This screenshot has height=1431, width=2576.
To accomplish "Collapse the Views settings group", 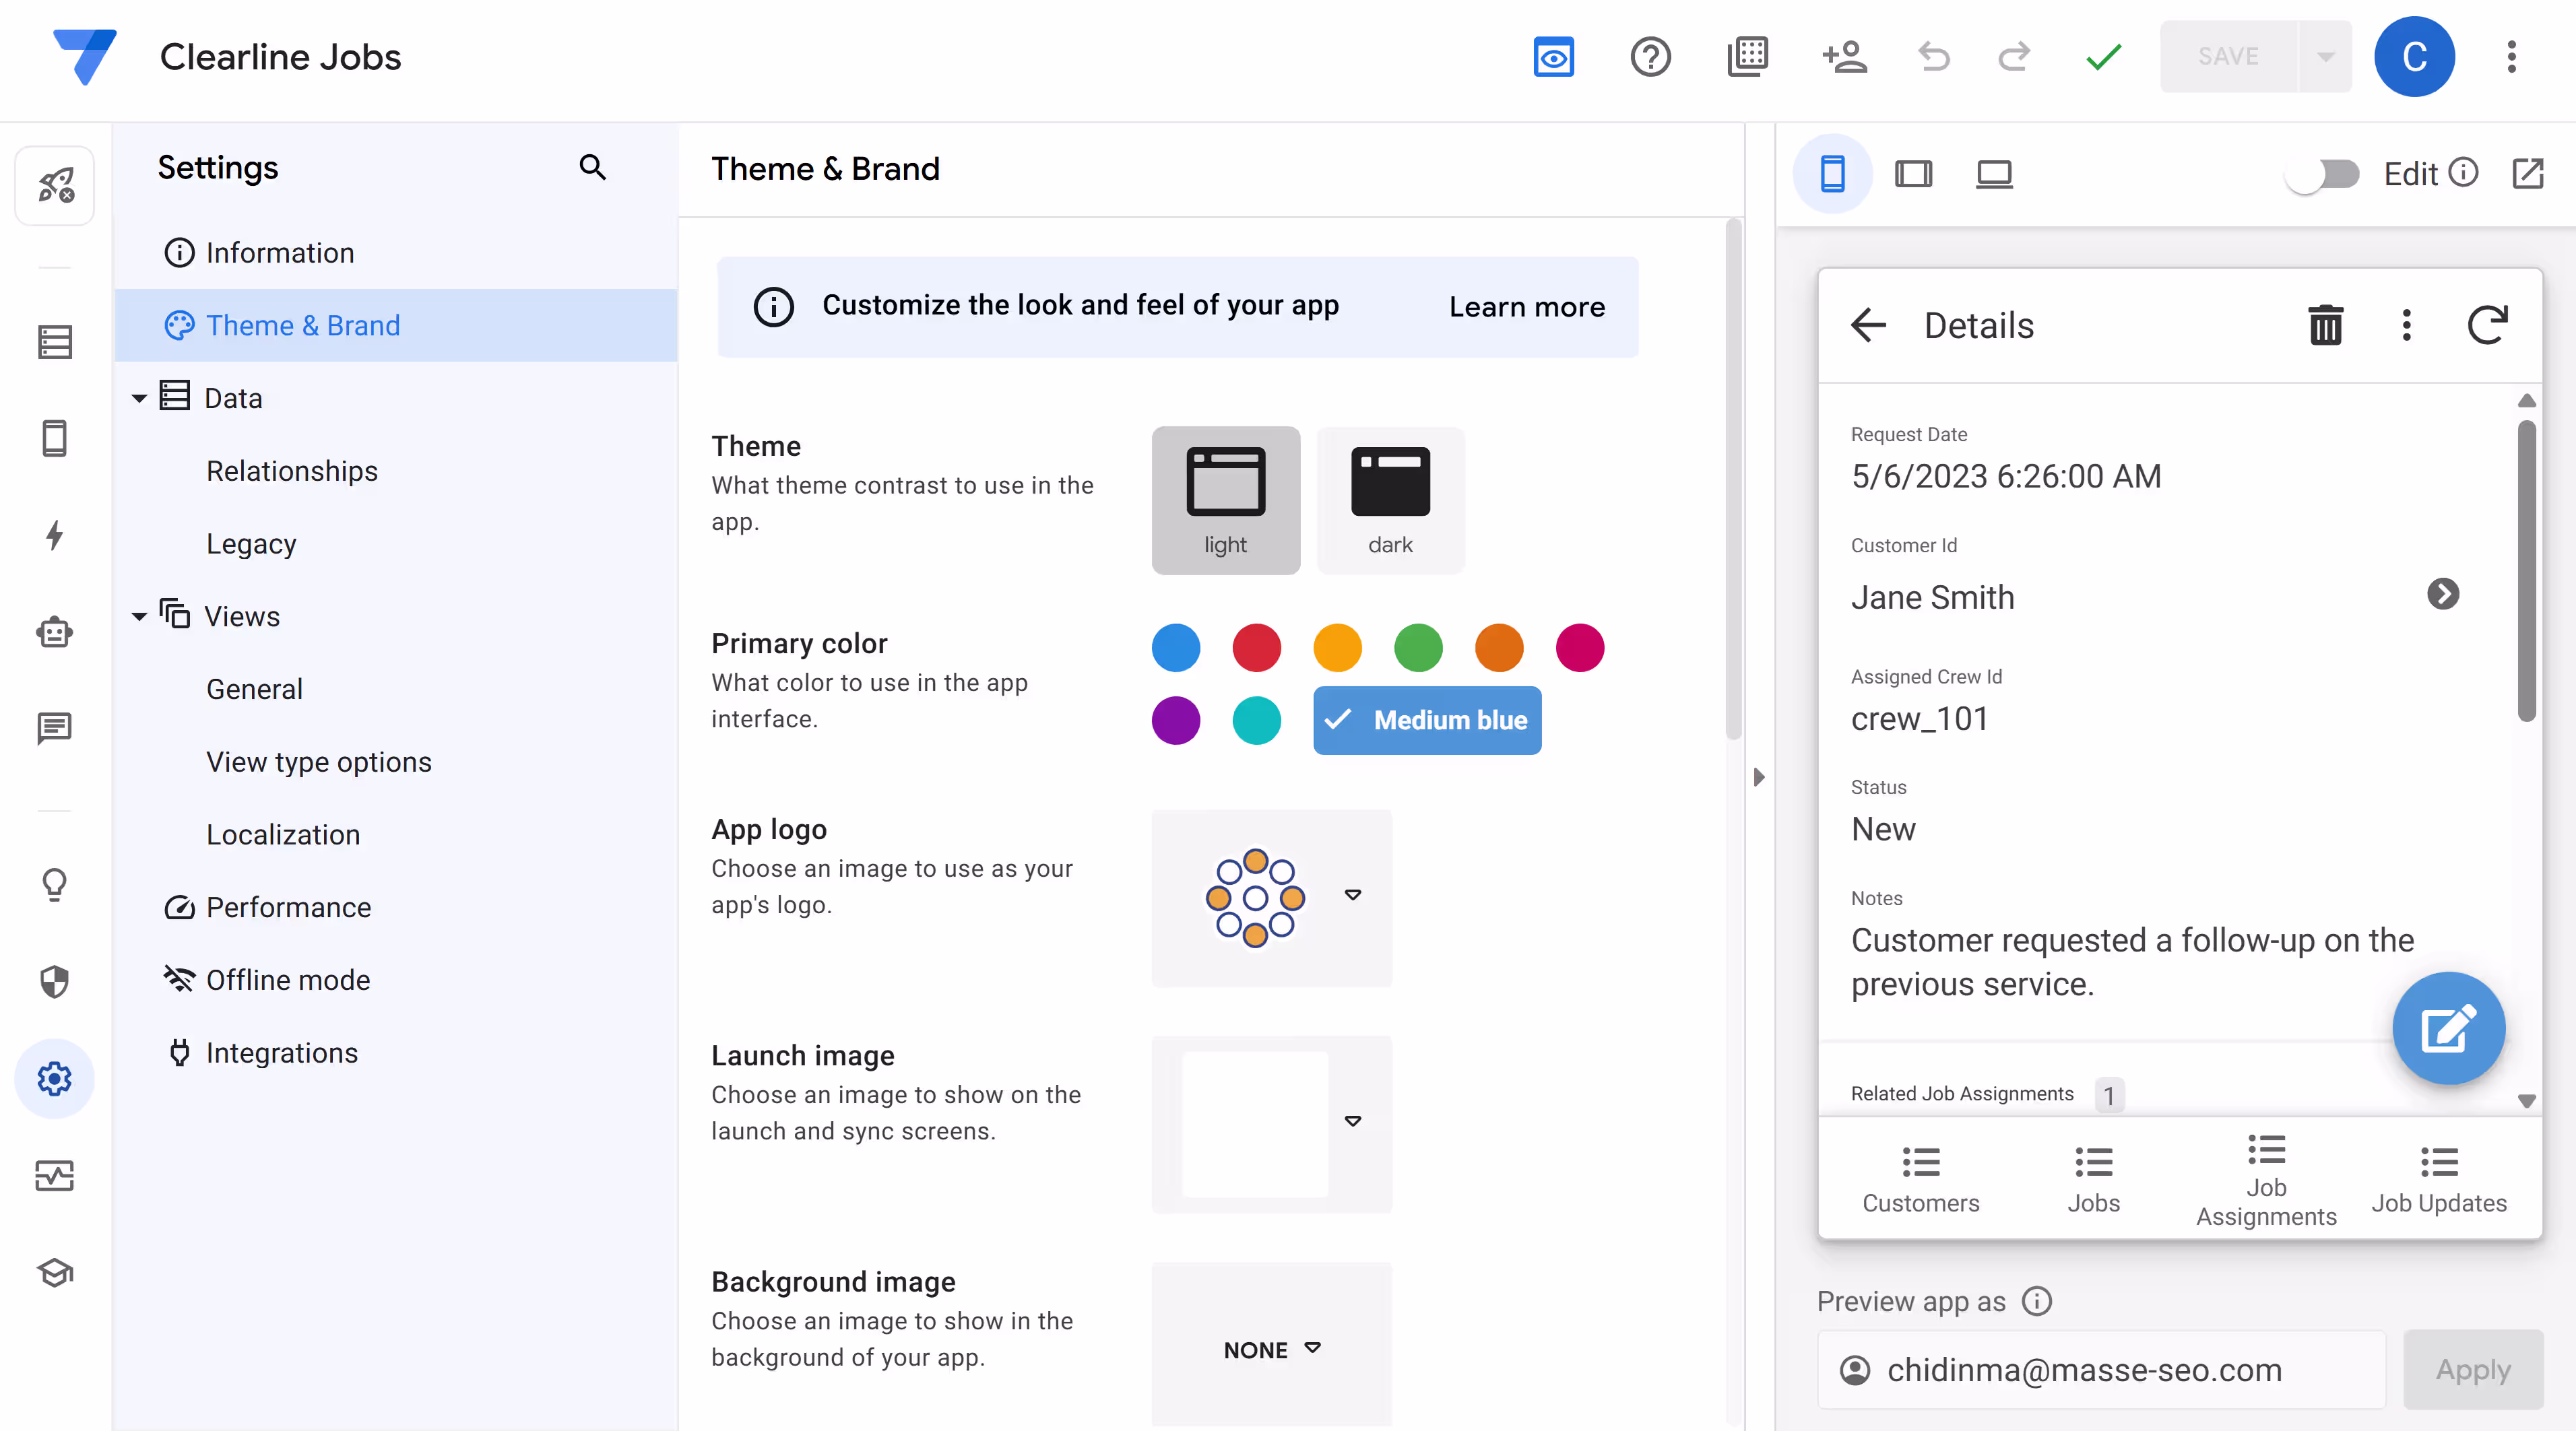I will pos(140,616).
